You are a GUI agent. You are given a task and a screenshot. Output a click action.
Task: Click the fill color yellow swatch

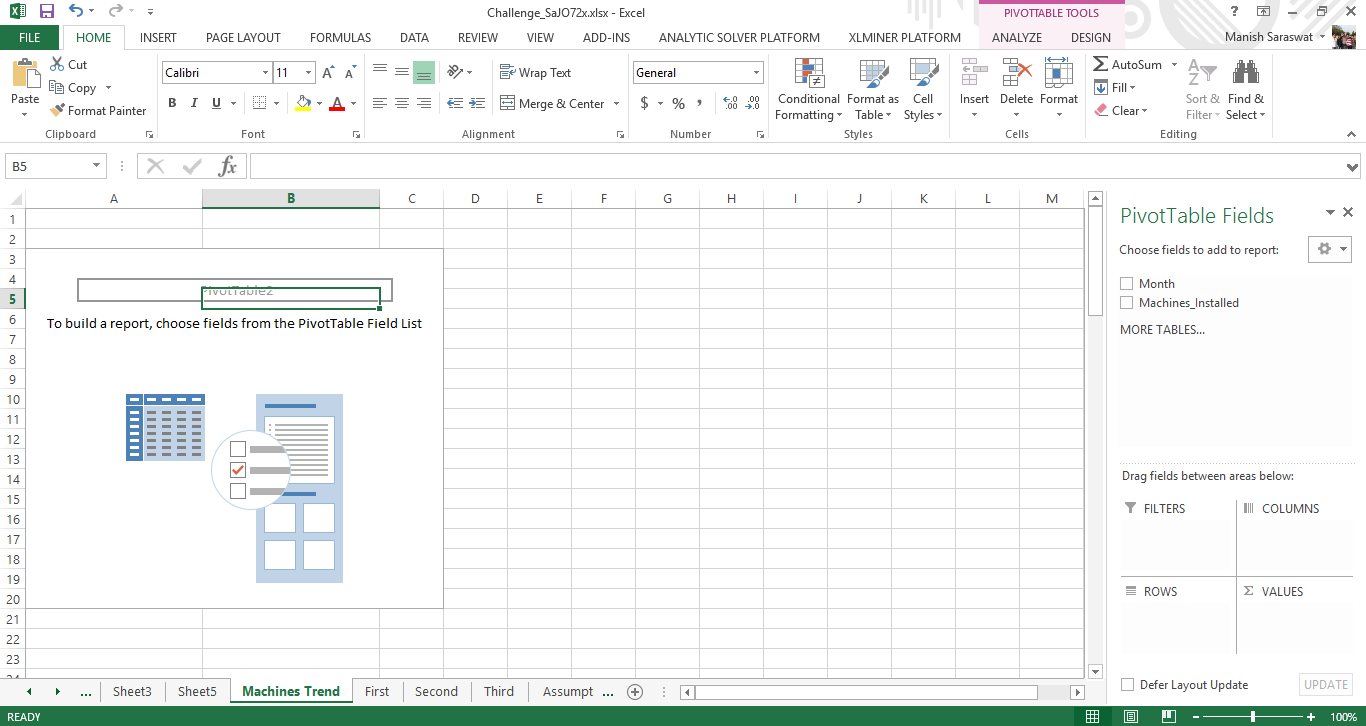(304, 103)
